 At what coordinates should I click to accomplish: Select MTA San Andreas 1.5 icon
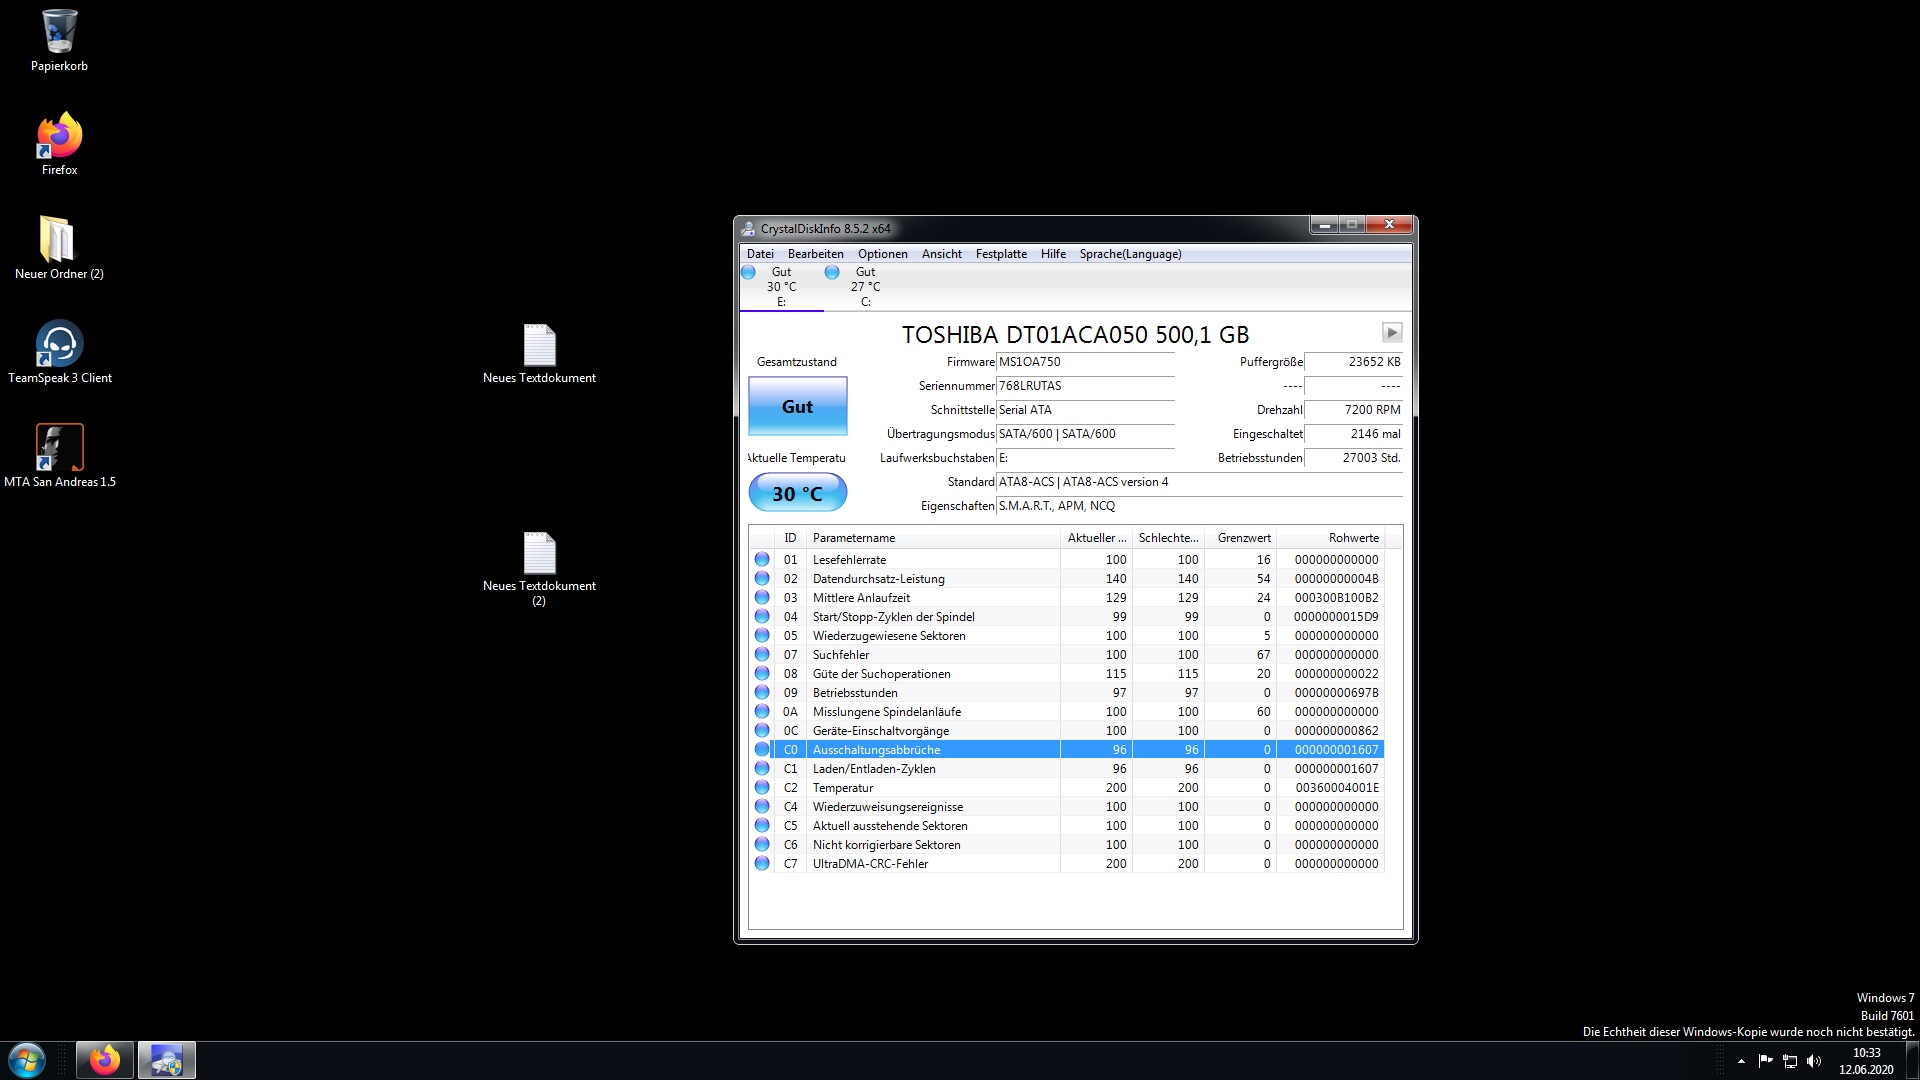tap(59, 449)
